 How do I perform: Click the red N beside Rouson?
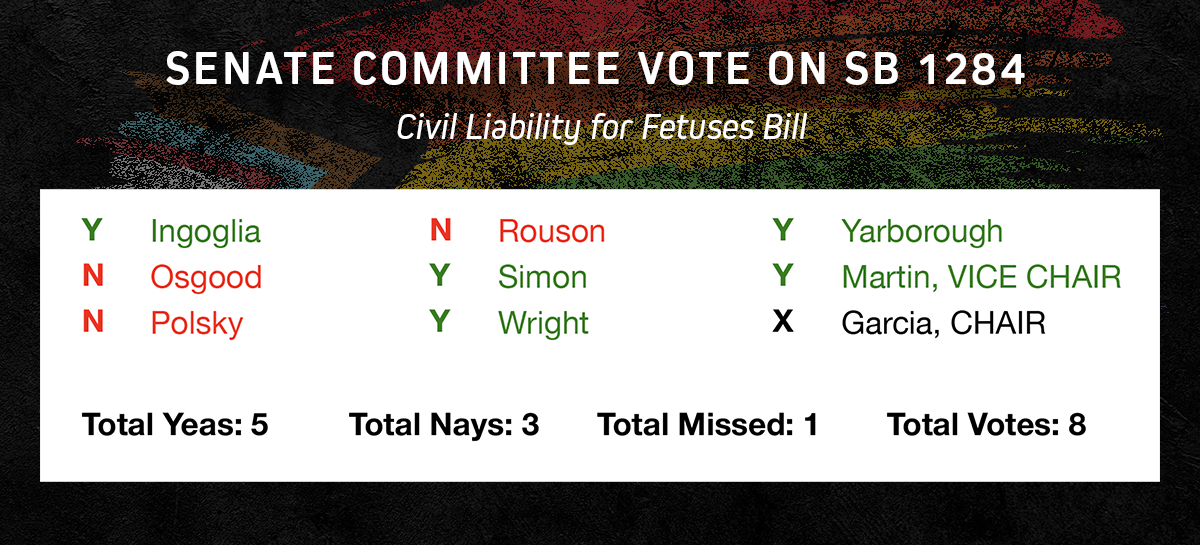[440, 231]
